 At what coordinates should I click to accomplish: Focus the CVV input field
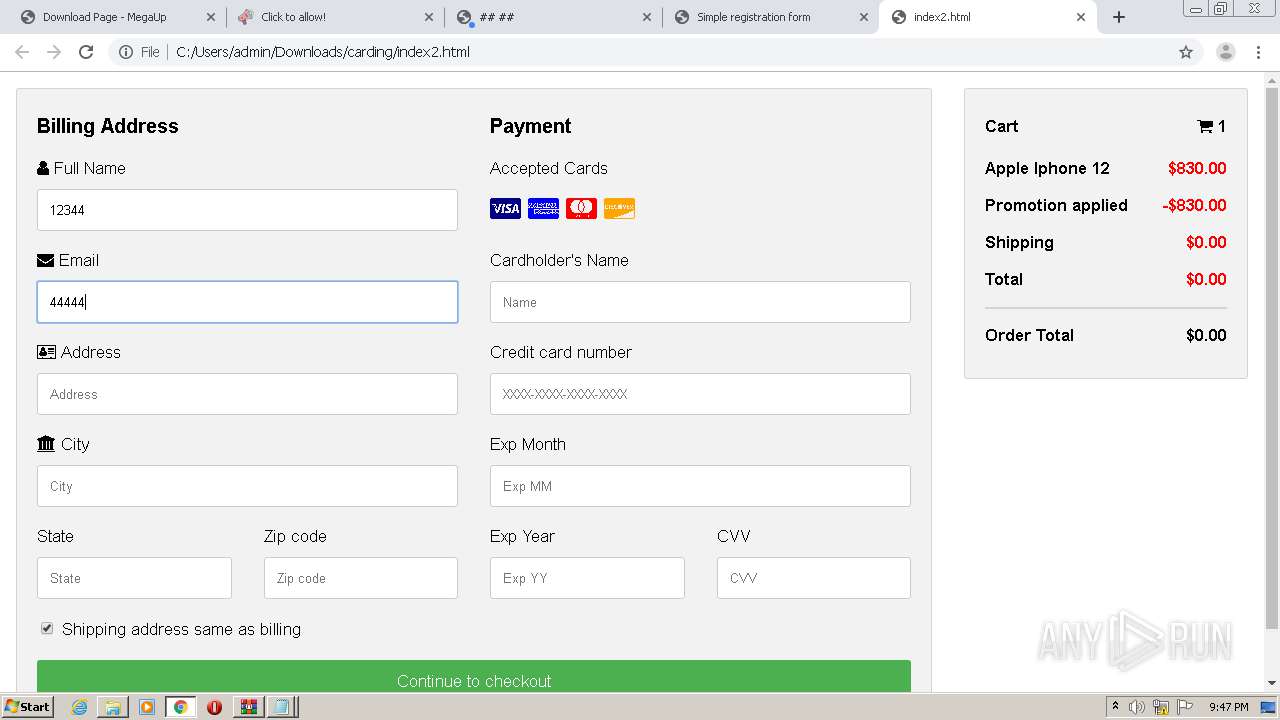point(814,578)
